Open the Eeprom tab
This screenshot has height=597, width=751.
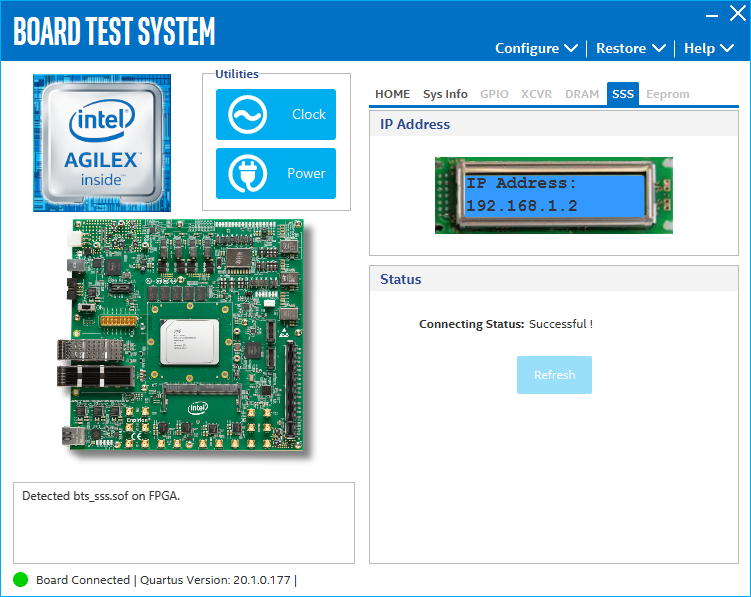point(668,94)
